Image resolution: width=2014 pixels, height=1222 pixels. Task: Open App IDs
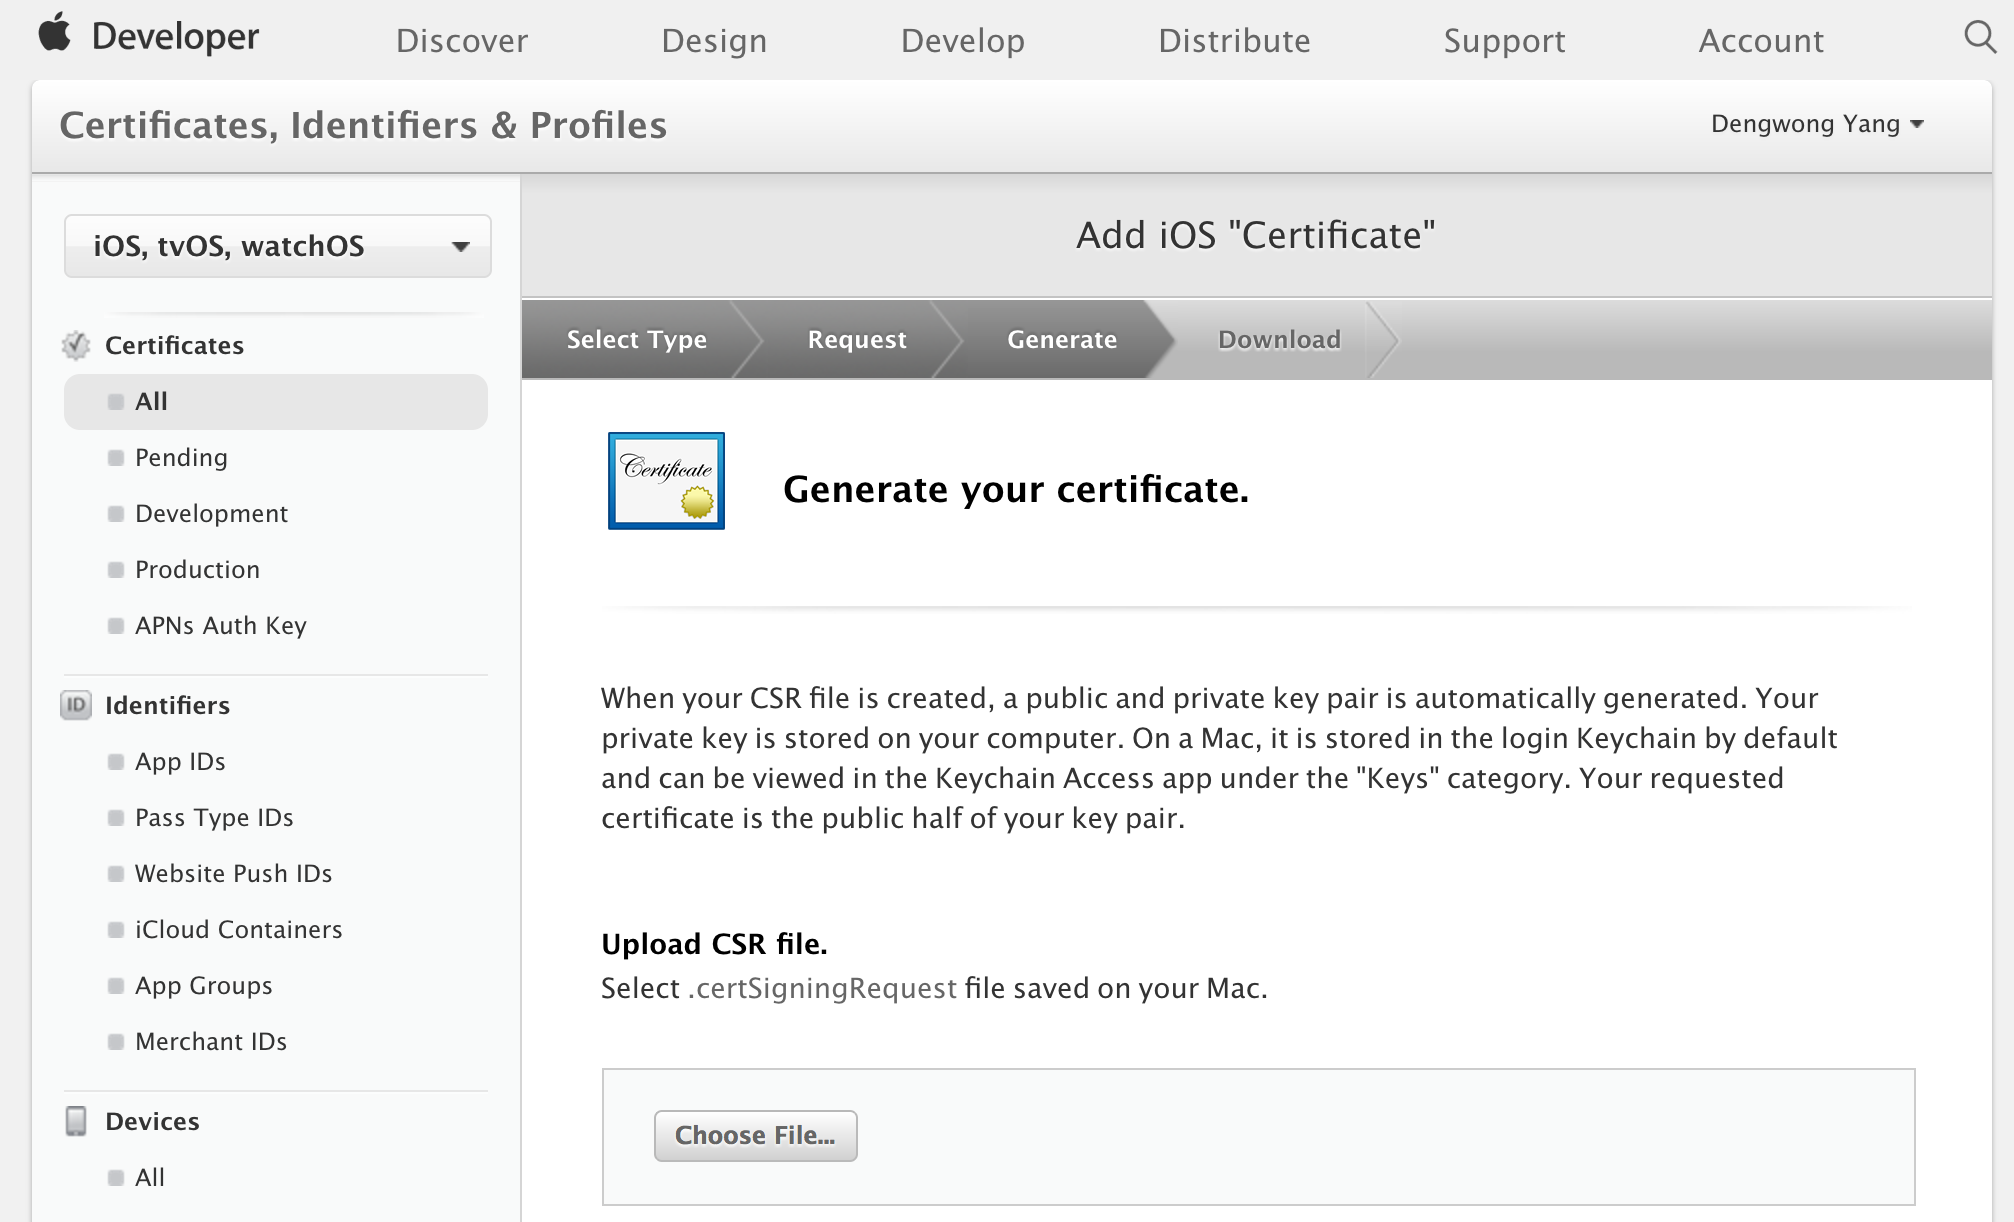pos(180,762)
